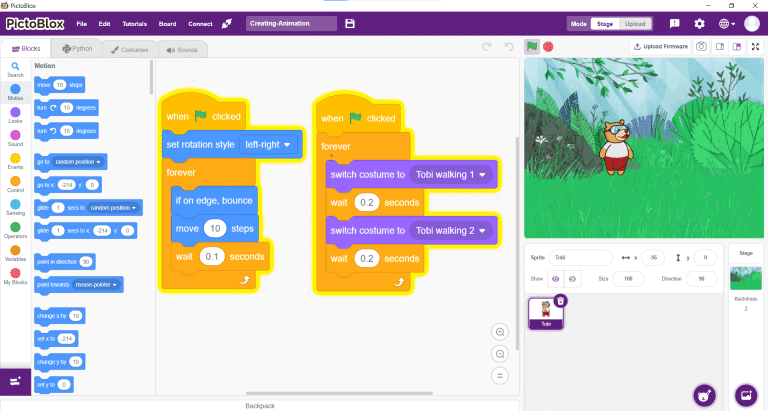
Task: Select the My Blocks category
Action: 15,276
